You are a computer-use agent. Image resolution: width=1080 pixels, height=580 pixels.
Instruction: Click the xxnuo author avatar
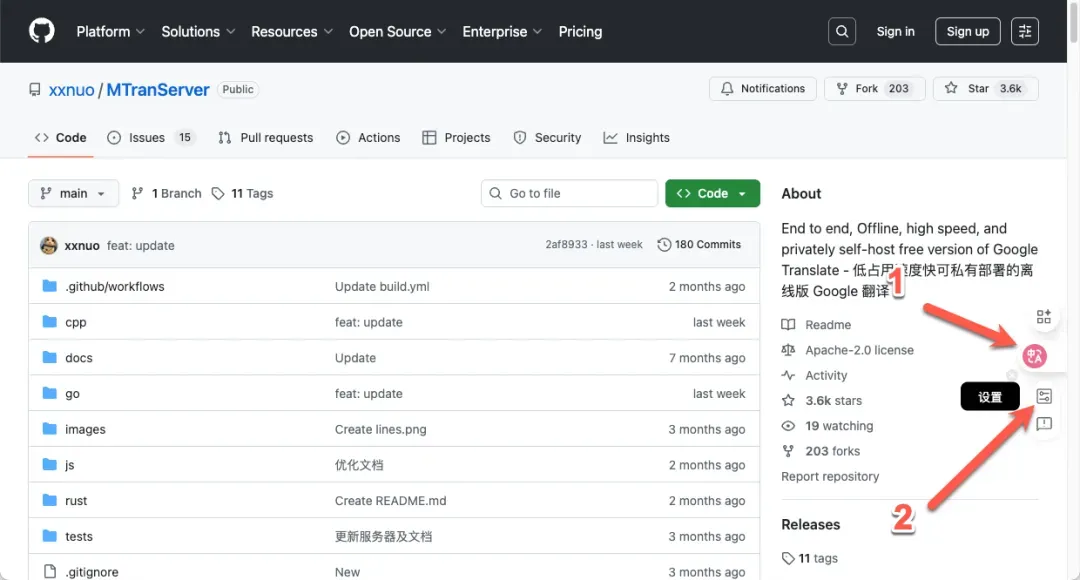pyautogui.click(x=48, y=245)
